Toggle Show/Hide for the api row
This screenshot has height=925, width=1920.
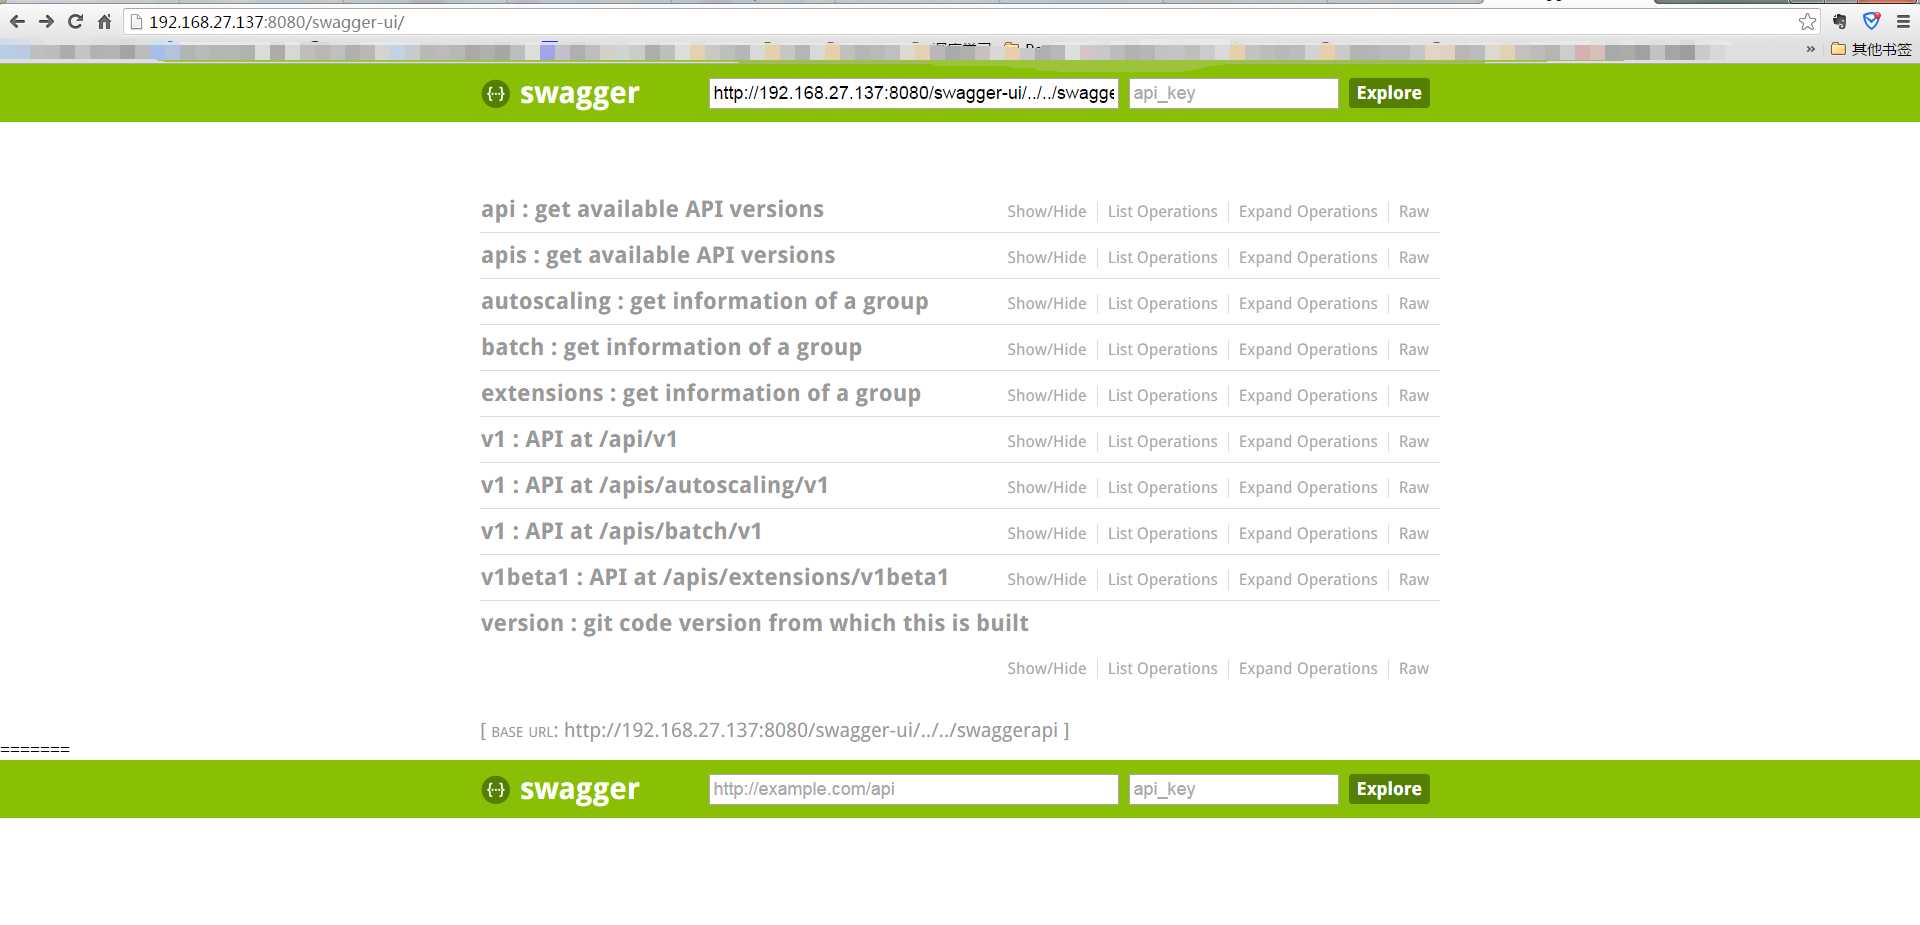pyautogui.click(x=1046, y=211)
